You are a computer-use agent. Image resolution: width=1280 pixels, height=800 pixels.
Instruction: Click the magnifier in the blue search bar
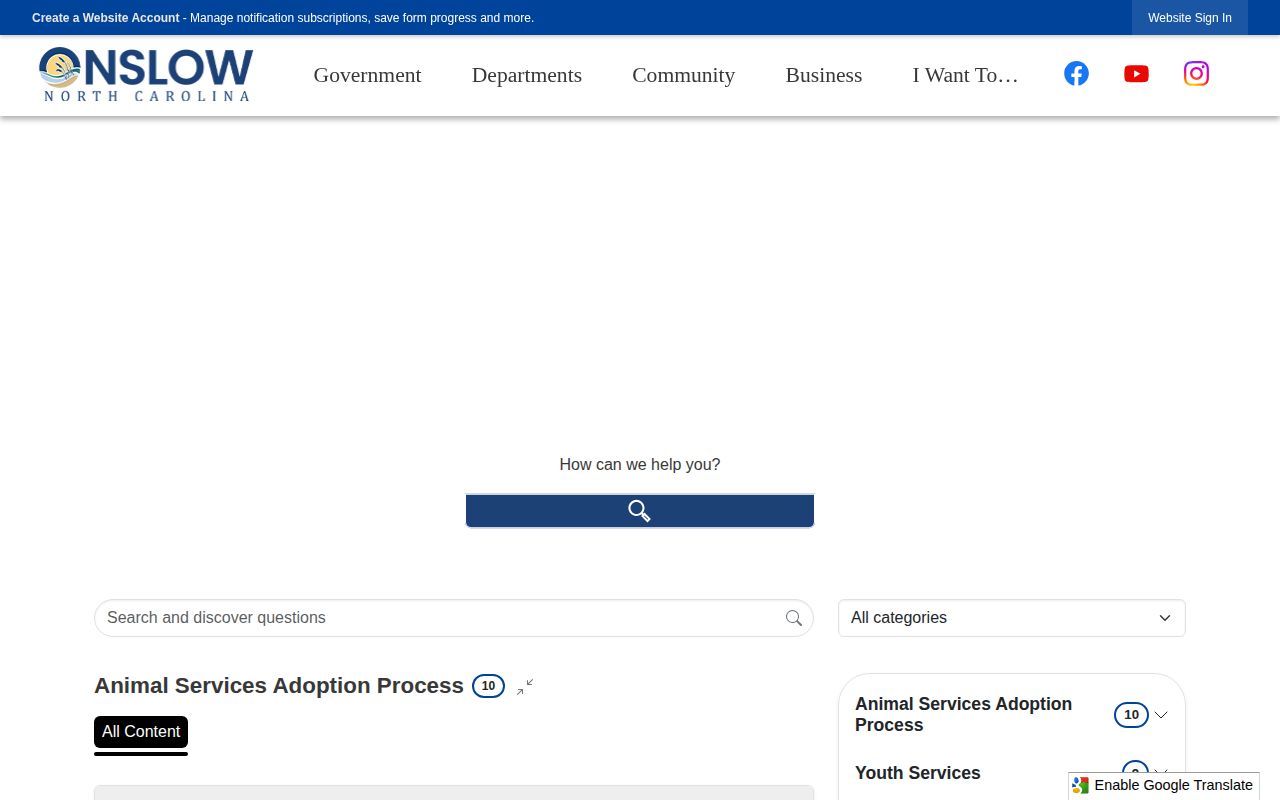[640, 511]
